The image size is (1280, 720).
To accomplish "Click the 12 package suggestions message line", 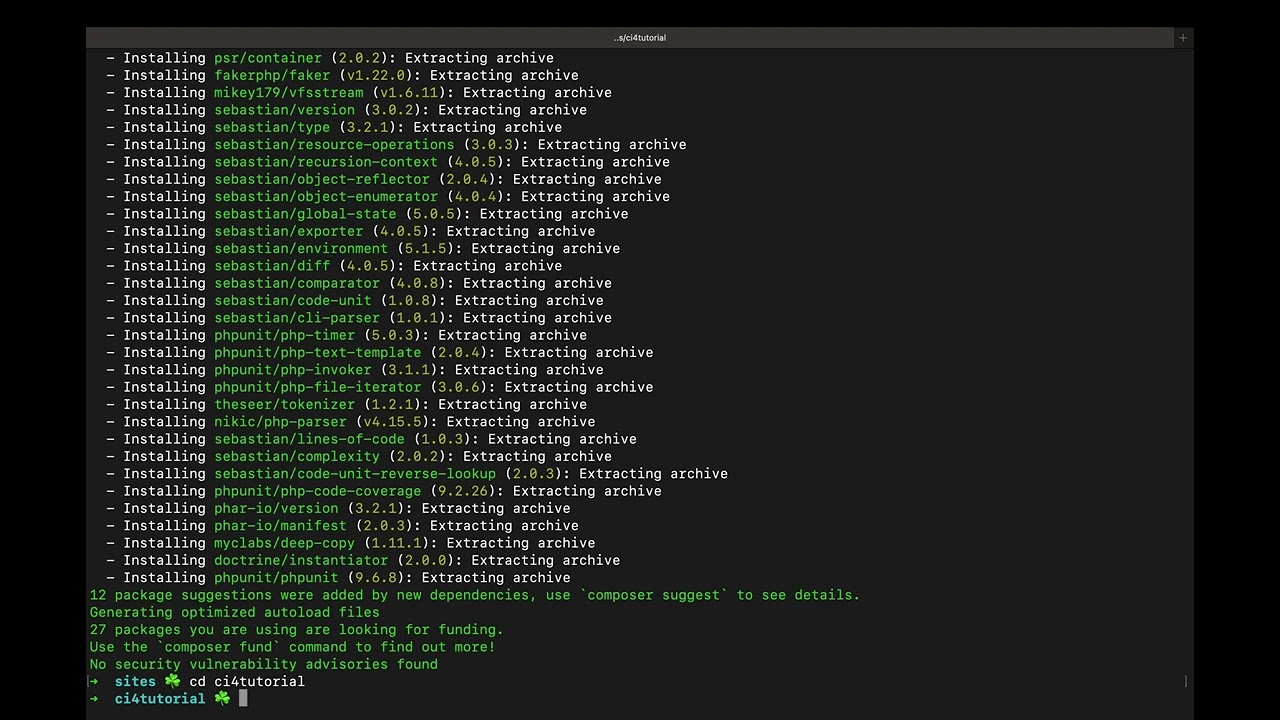I will (x=475, y=595).
